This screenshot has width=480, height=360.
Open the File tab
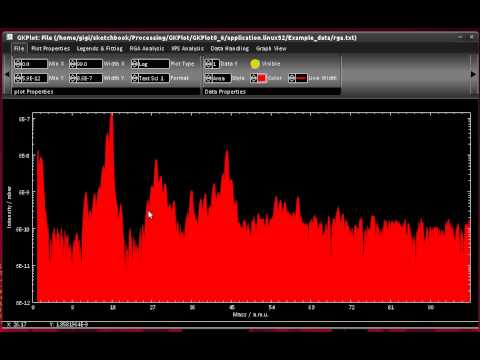point(19,49)
